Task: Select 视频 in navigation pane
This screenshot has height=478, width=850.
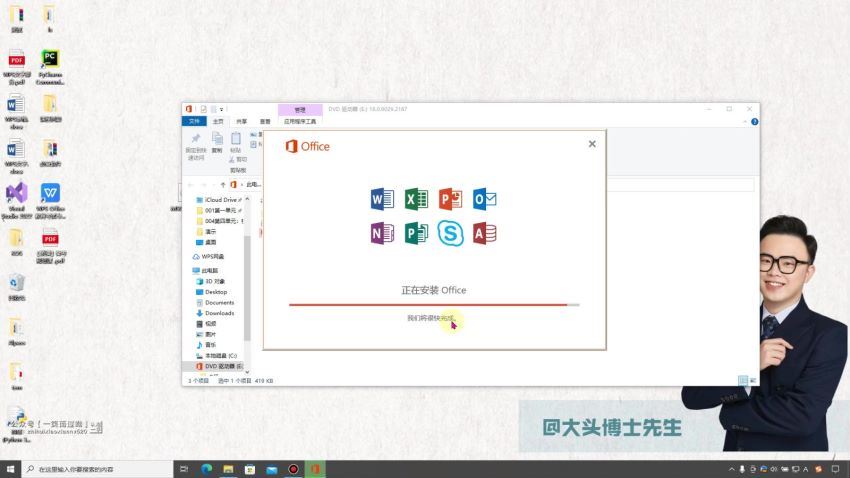Action: point(206,324)
